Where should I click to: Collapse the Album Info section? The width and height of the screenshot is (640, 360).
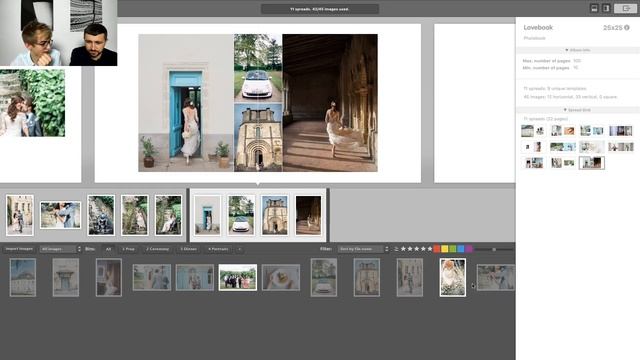tap(578, 50)
